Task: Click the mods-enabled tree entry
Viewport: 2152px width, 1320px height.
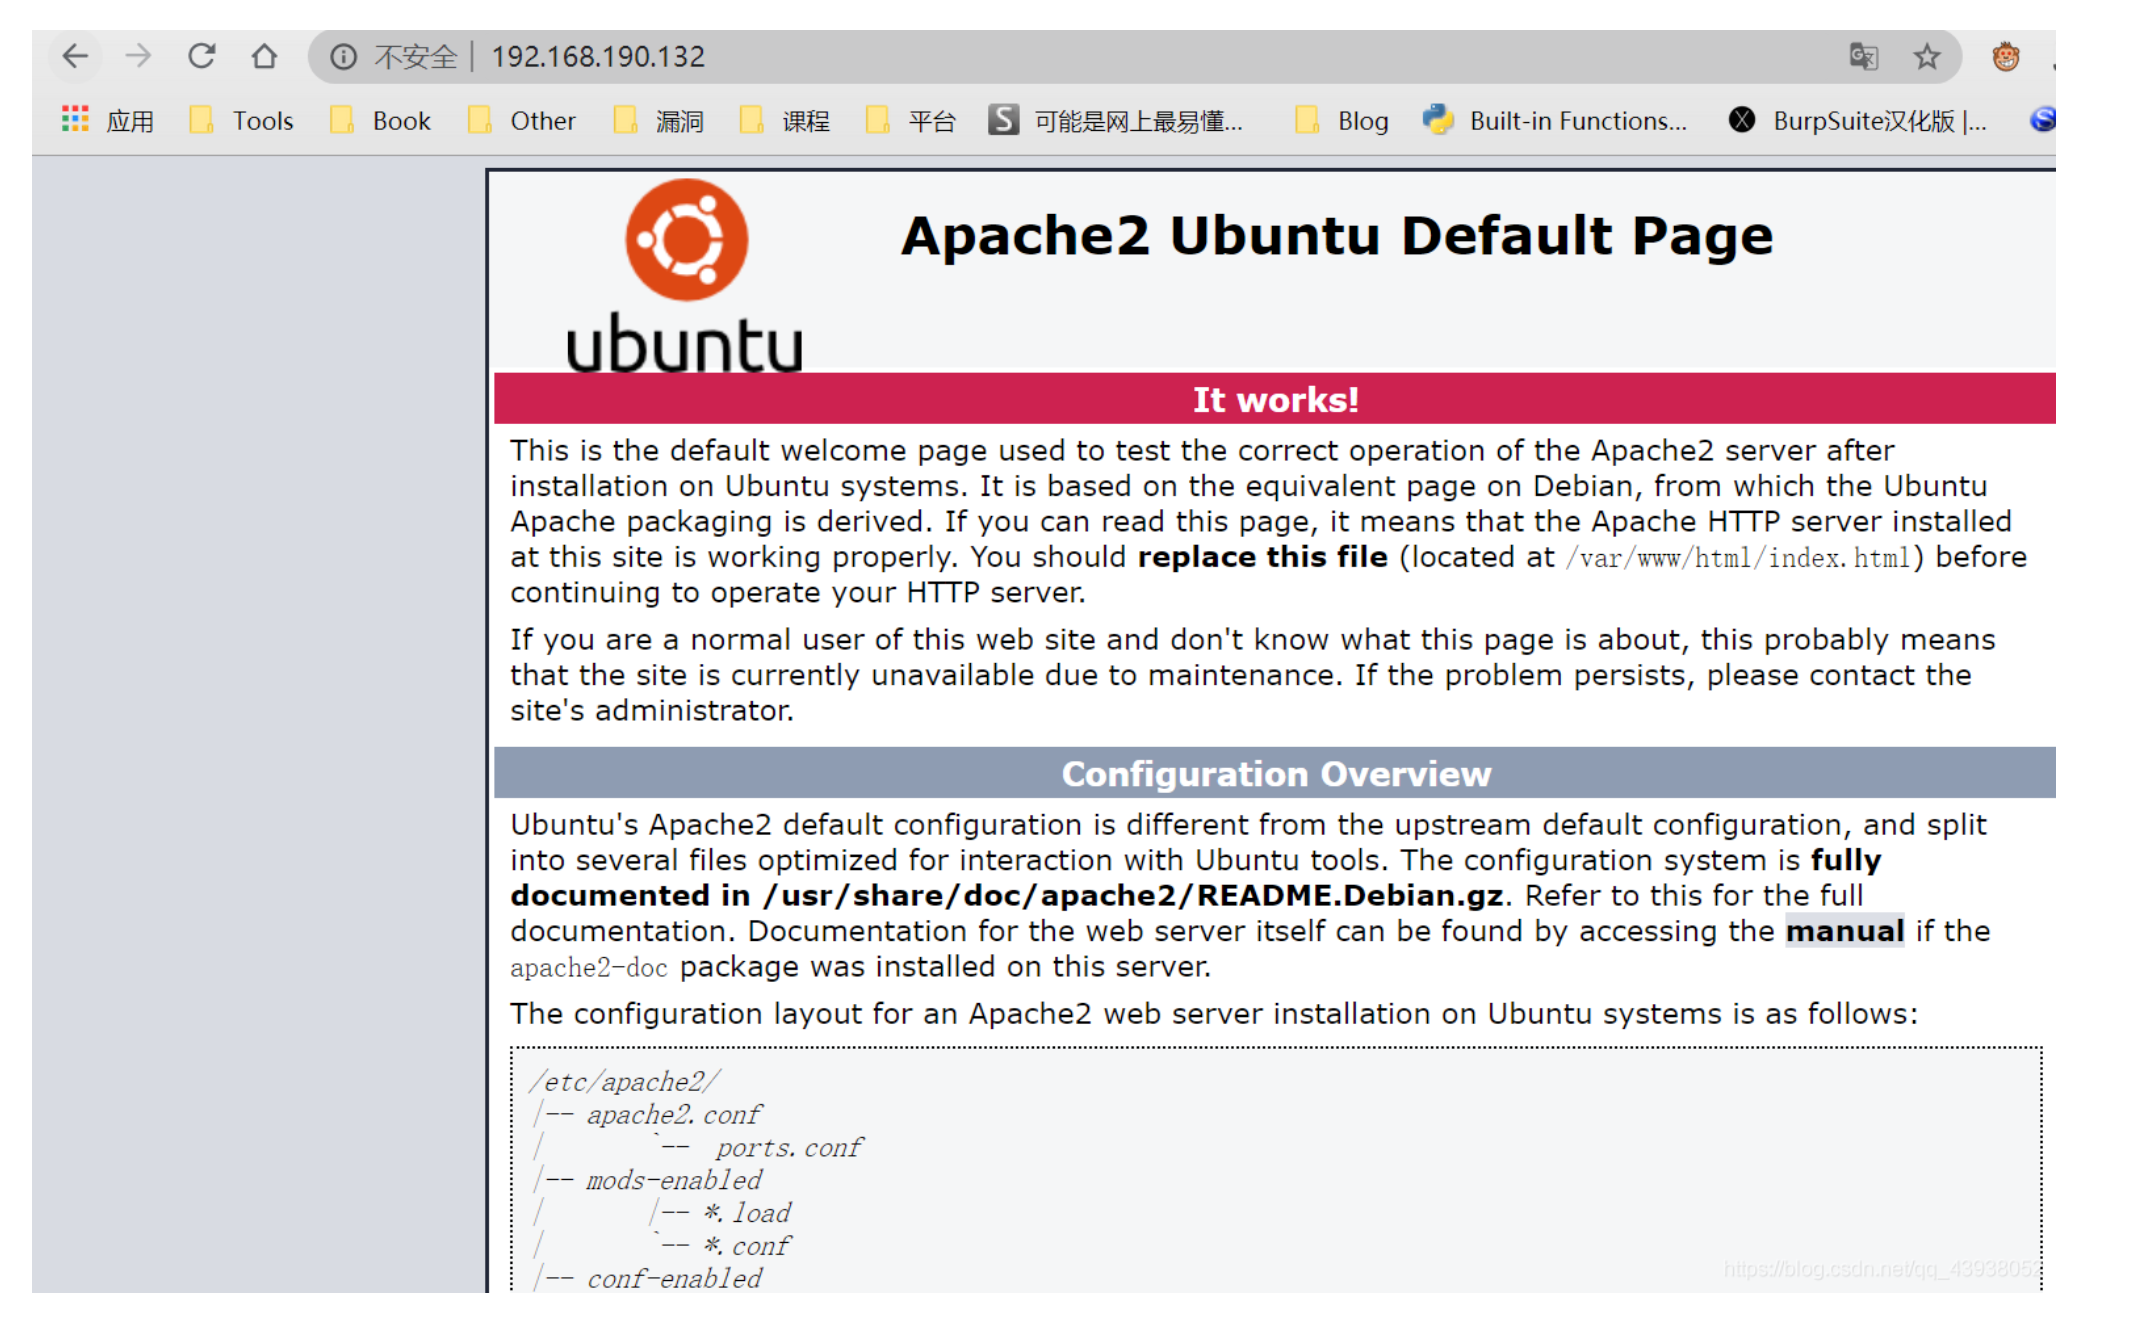Action: pyautogui.click(x=673, y=1181)
